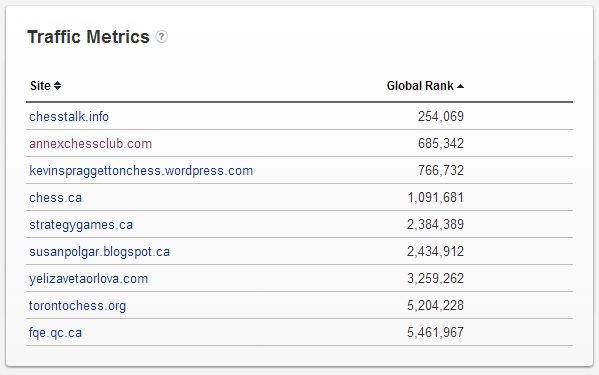Visit kevinspraggettonchess.wordpress.com link
599x375 pixels.
[141, 171]
